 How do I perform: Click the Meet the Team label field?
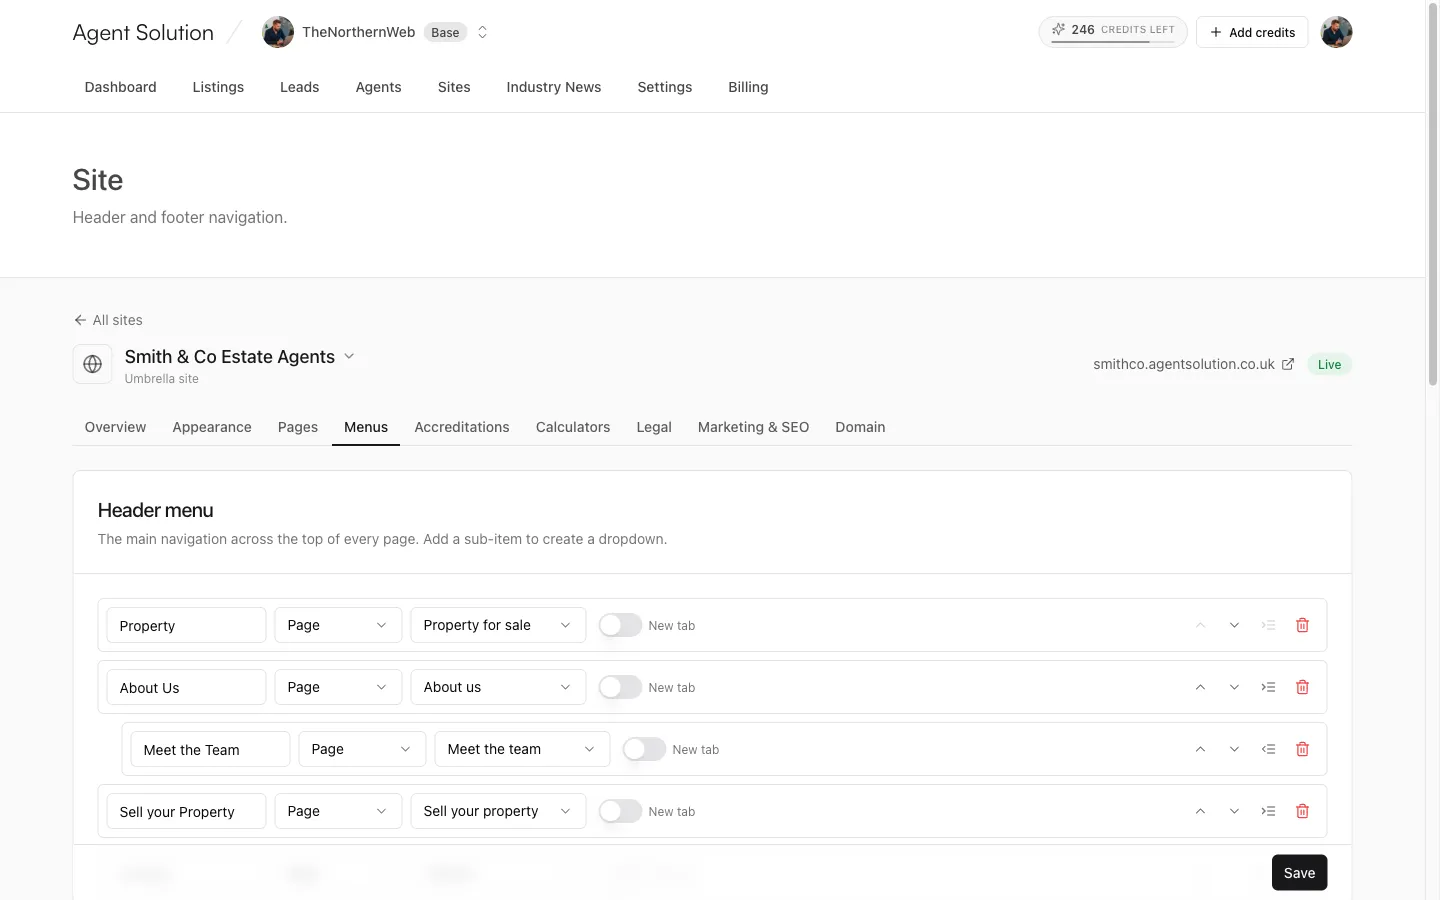pyautogui.click(x=210, y=749)
